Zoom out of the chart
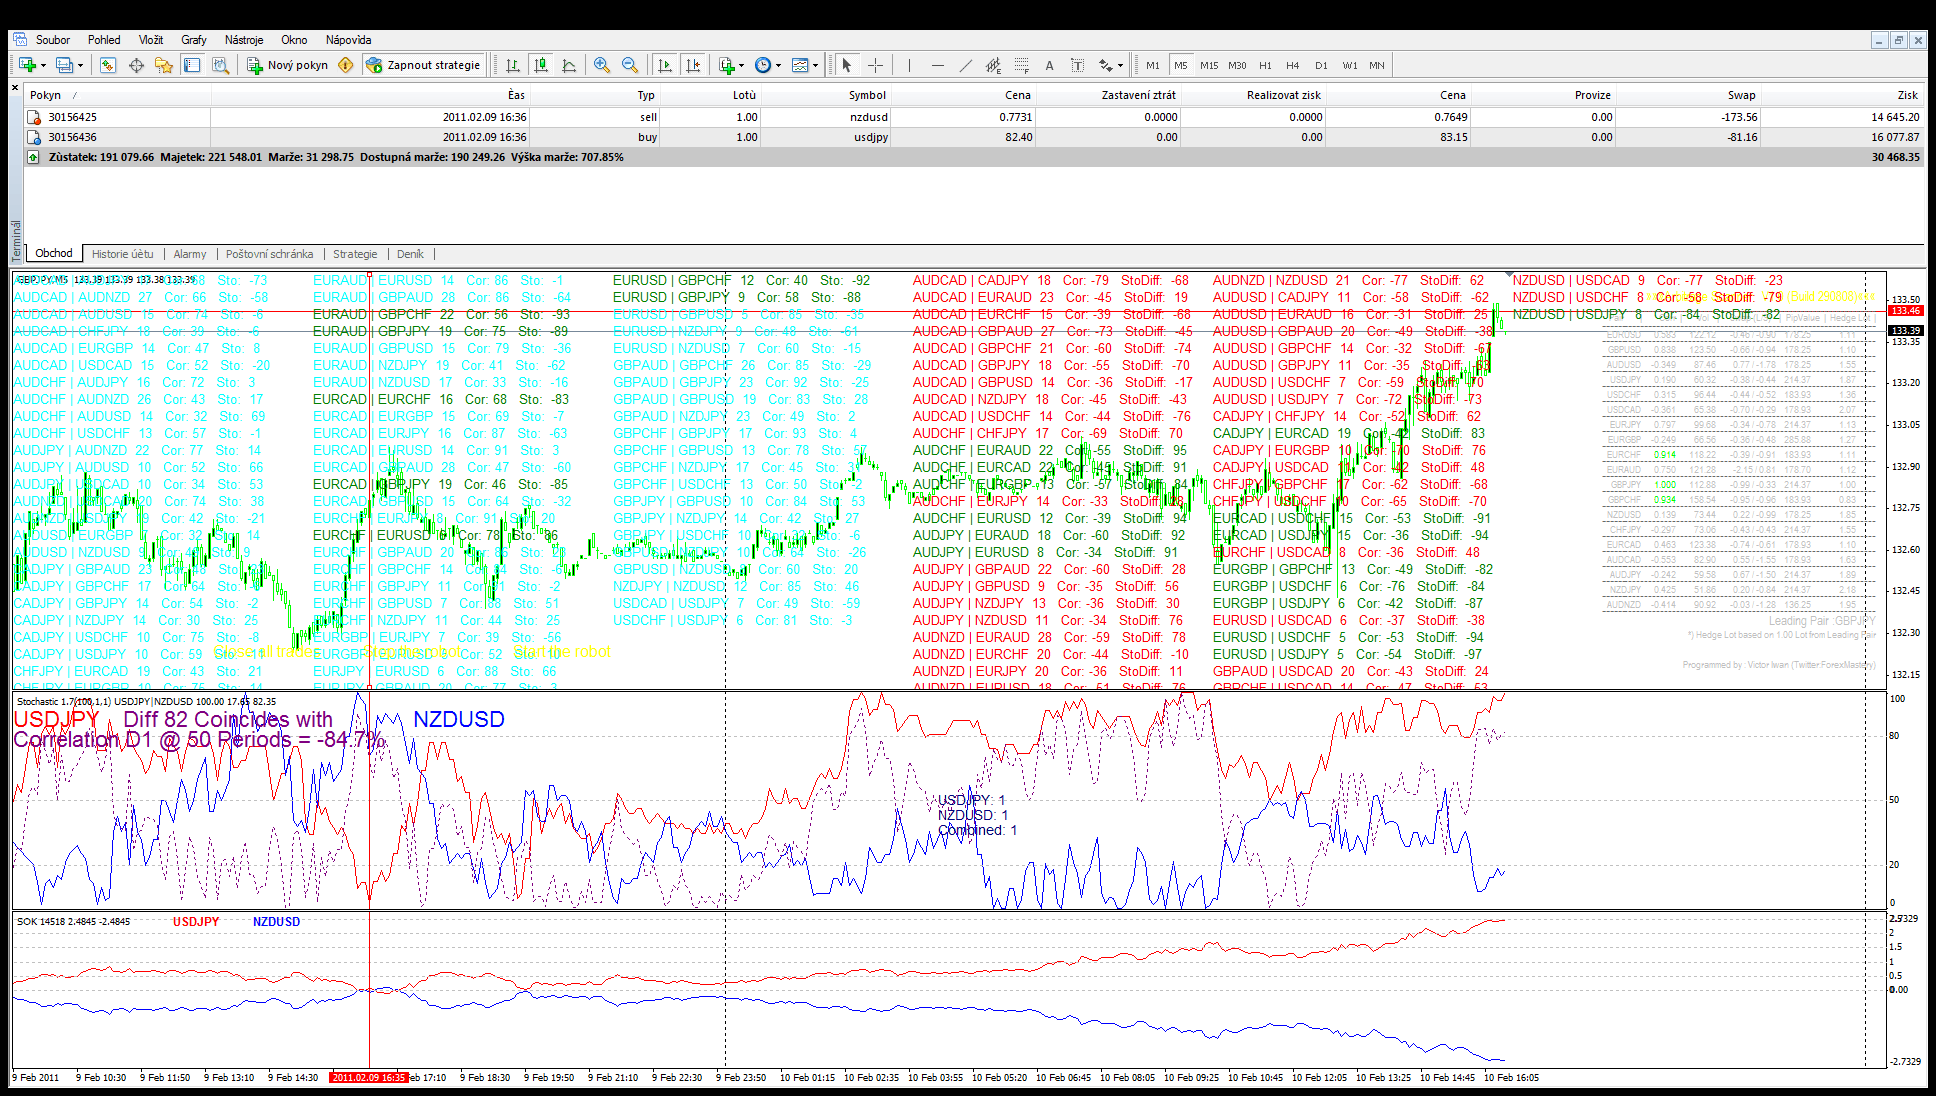This screenshot has width=1936, height=1096. (x=630, y=65)
